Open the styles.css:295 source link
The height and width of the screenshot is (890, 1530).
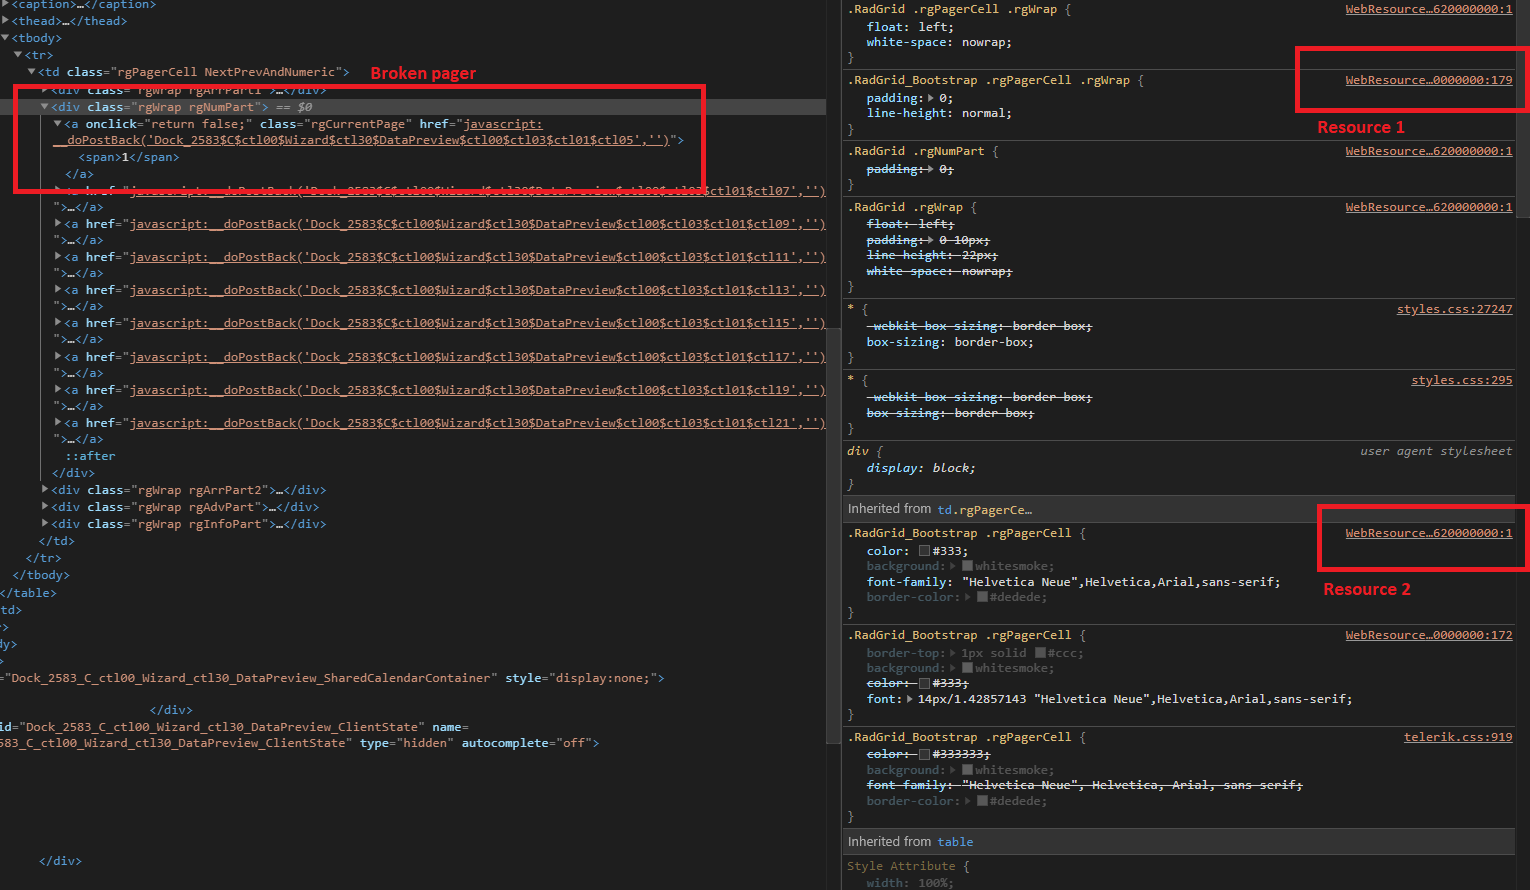[1461, 380]
